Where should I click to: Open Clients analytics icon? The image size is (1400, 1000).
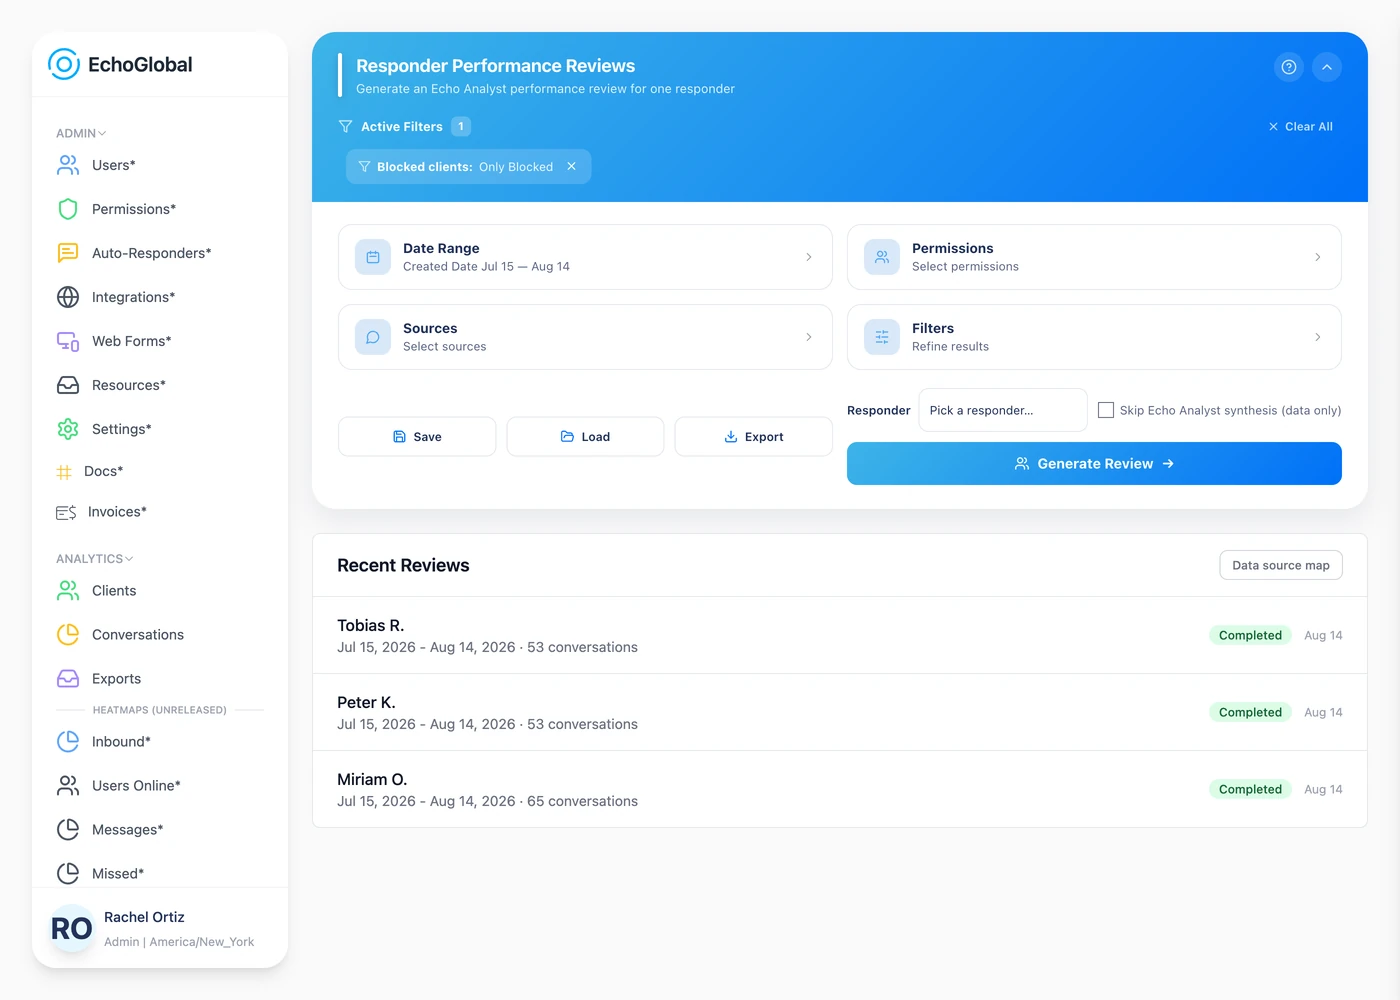tap(68, 591)
